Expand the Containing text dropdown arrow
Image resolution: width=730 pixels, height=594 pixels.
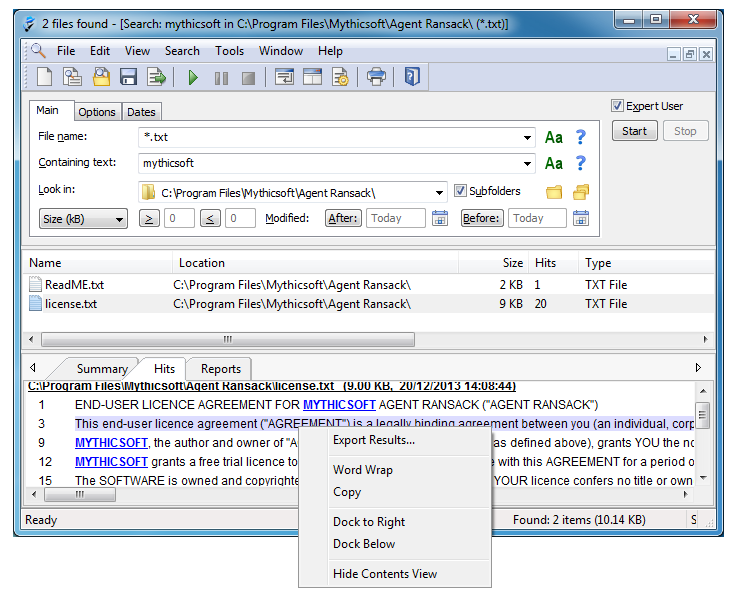527,164
